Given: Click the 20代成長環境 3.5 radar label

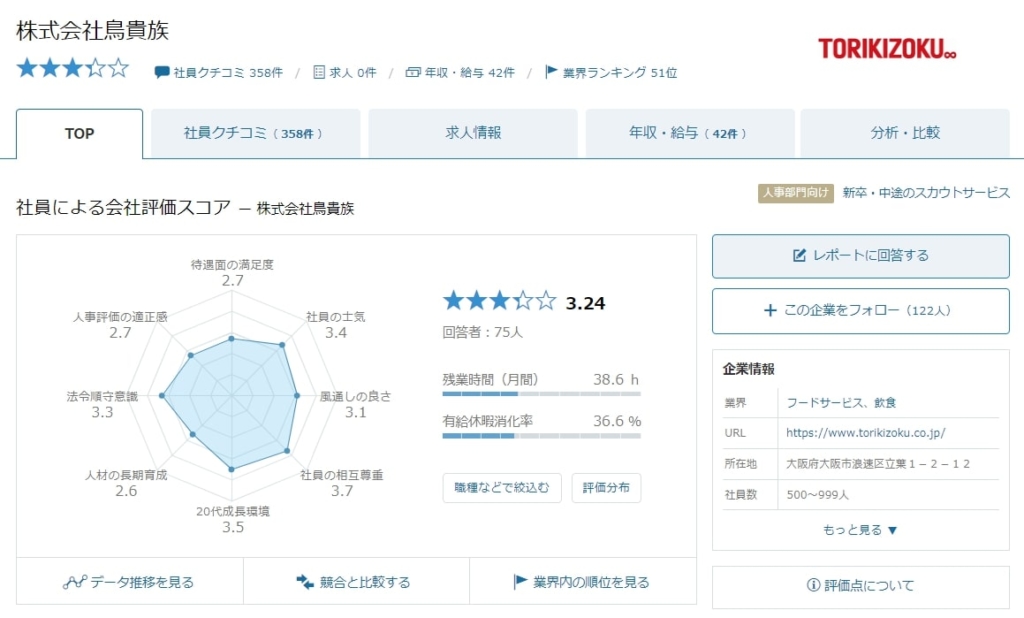Looking at the screenshot, I should [232, 519].
